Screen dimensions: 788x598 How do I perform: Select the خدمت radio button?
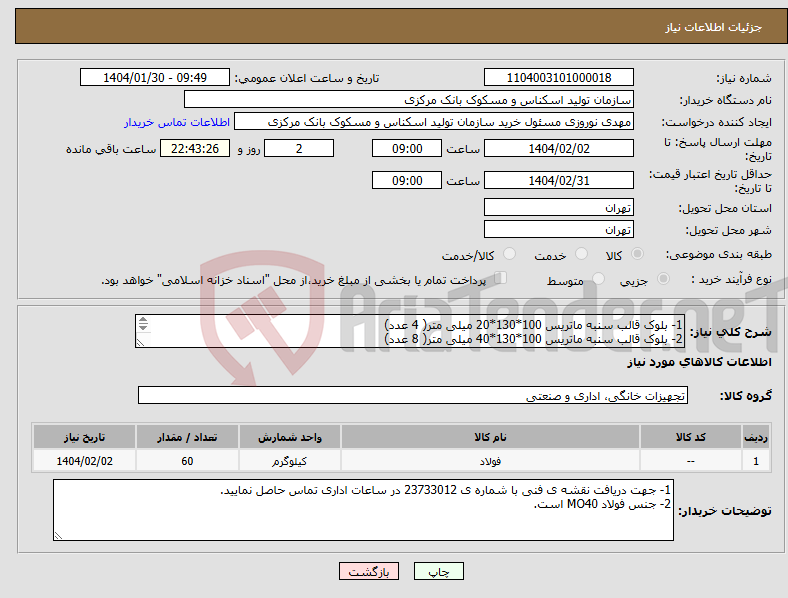point(581,254)
